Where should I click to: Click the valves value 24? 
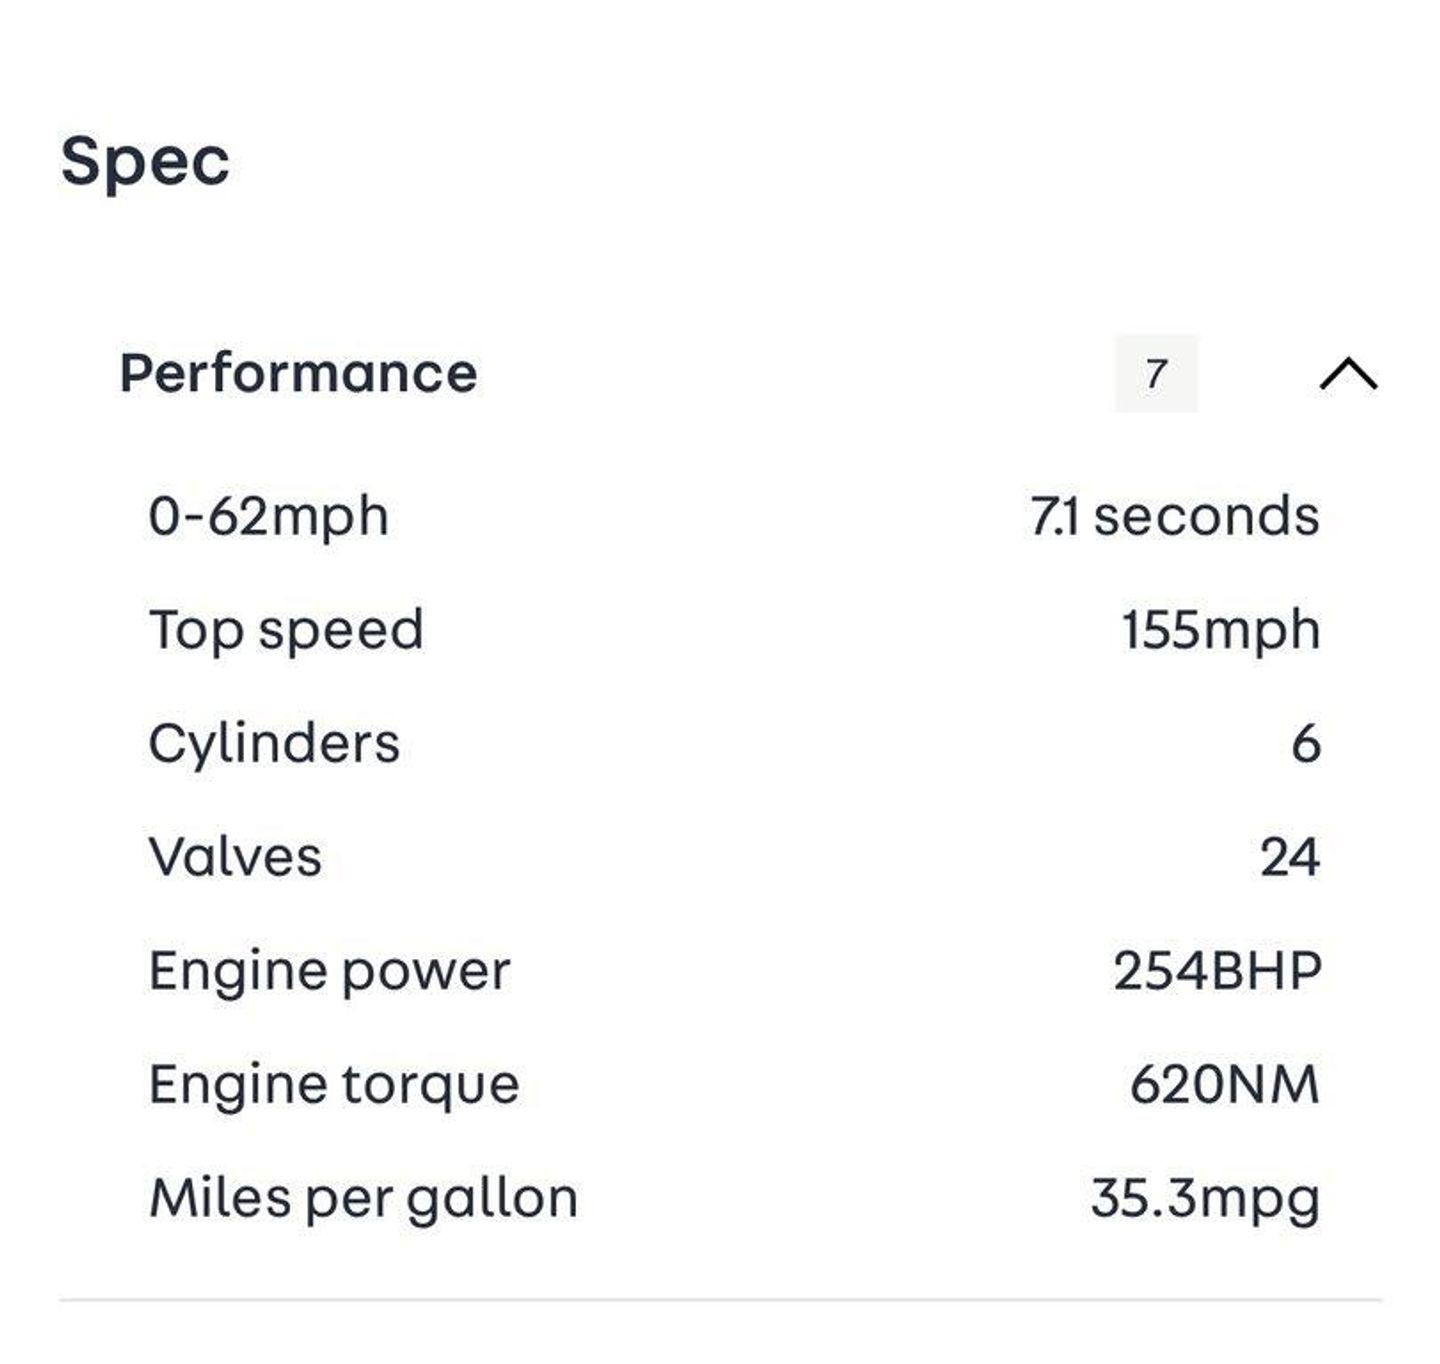[x=1290, y=857]
